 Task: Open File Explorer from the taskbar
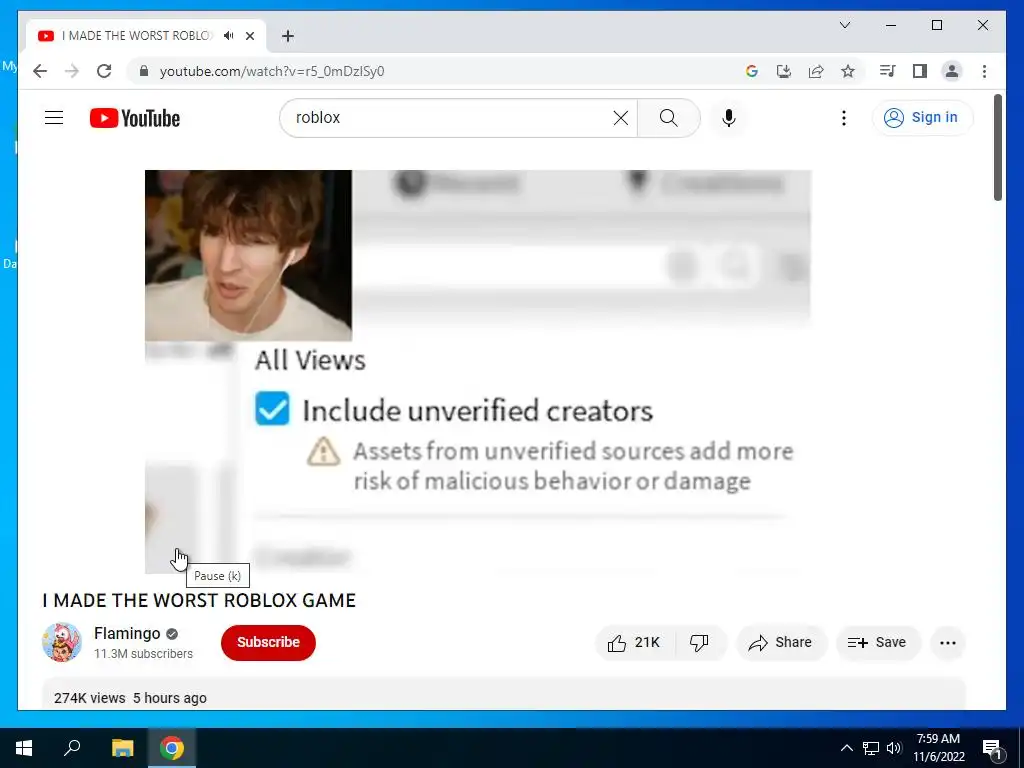(122, 748)
